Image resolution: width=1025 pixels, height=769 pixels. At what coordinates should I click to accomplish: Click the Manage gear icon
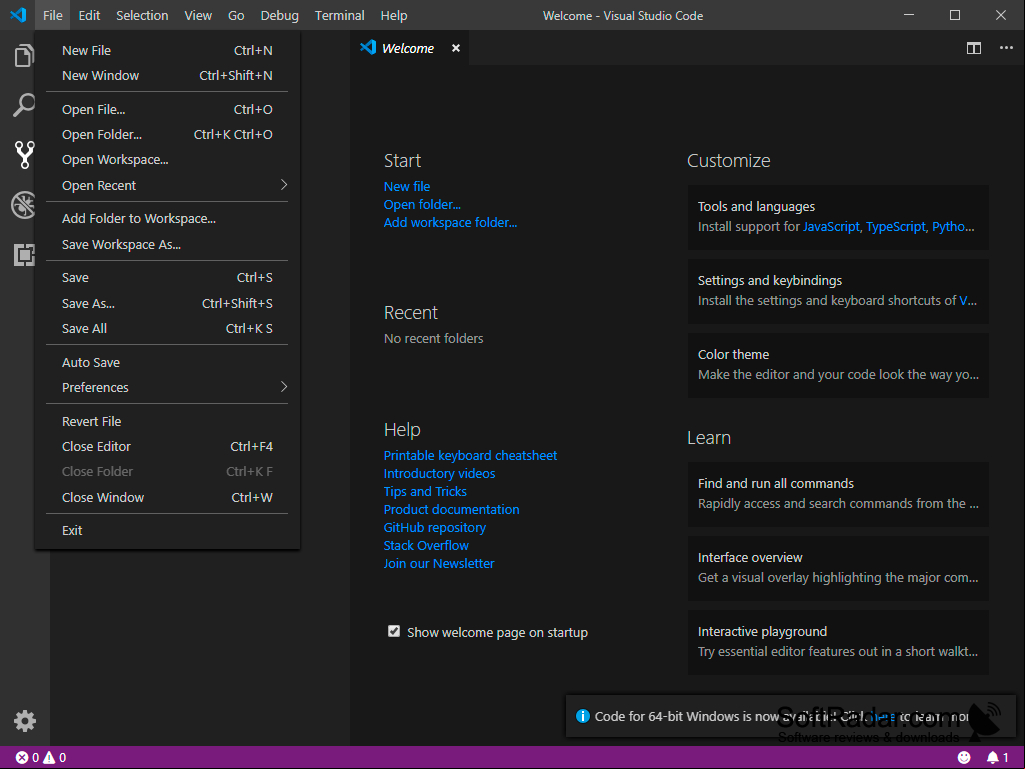pyautogui.click(x=25, y=721)
